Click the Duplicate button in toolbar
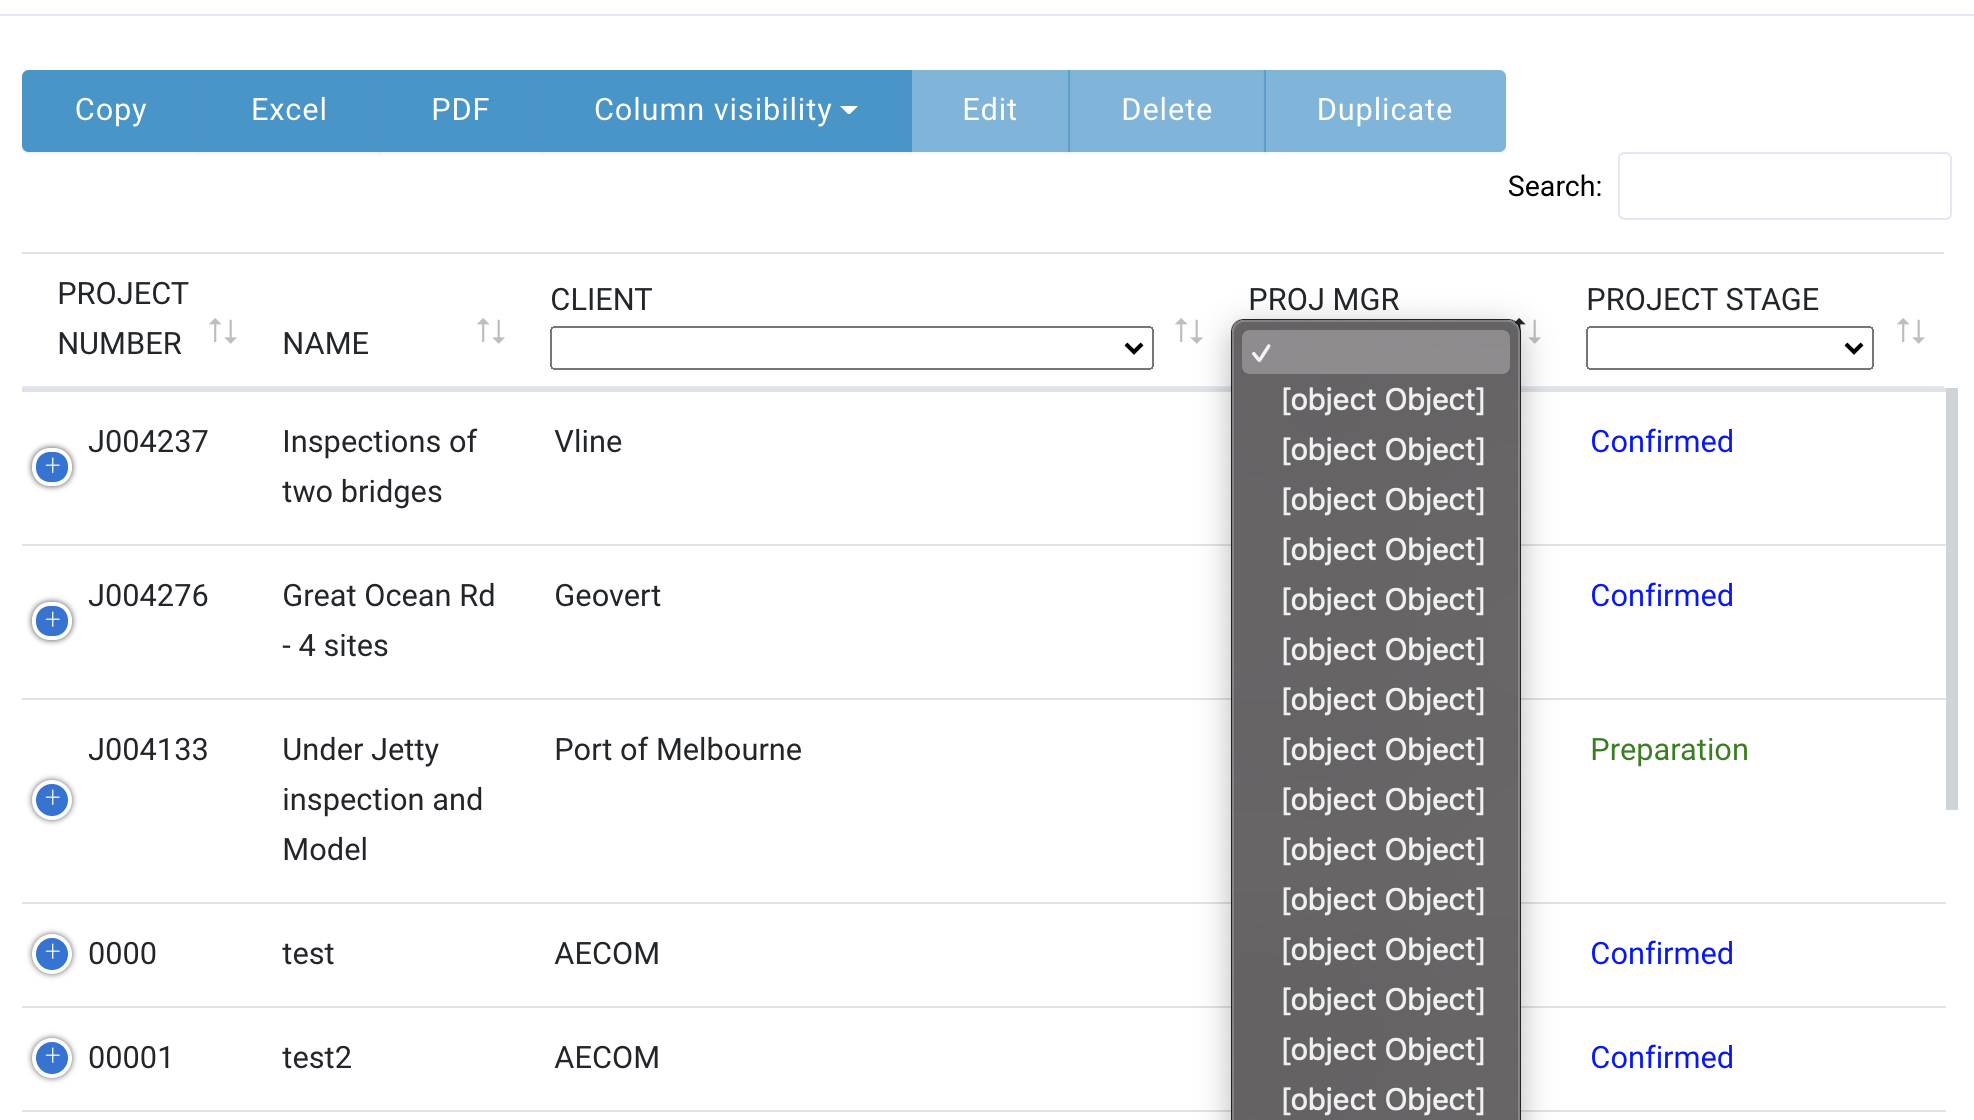1974x1120 pixels. click(1383, 110)
